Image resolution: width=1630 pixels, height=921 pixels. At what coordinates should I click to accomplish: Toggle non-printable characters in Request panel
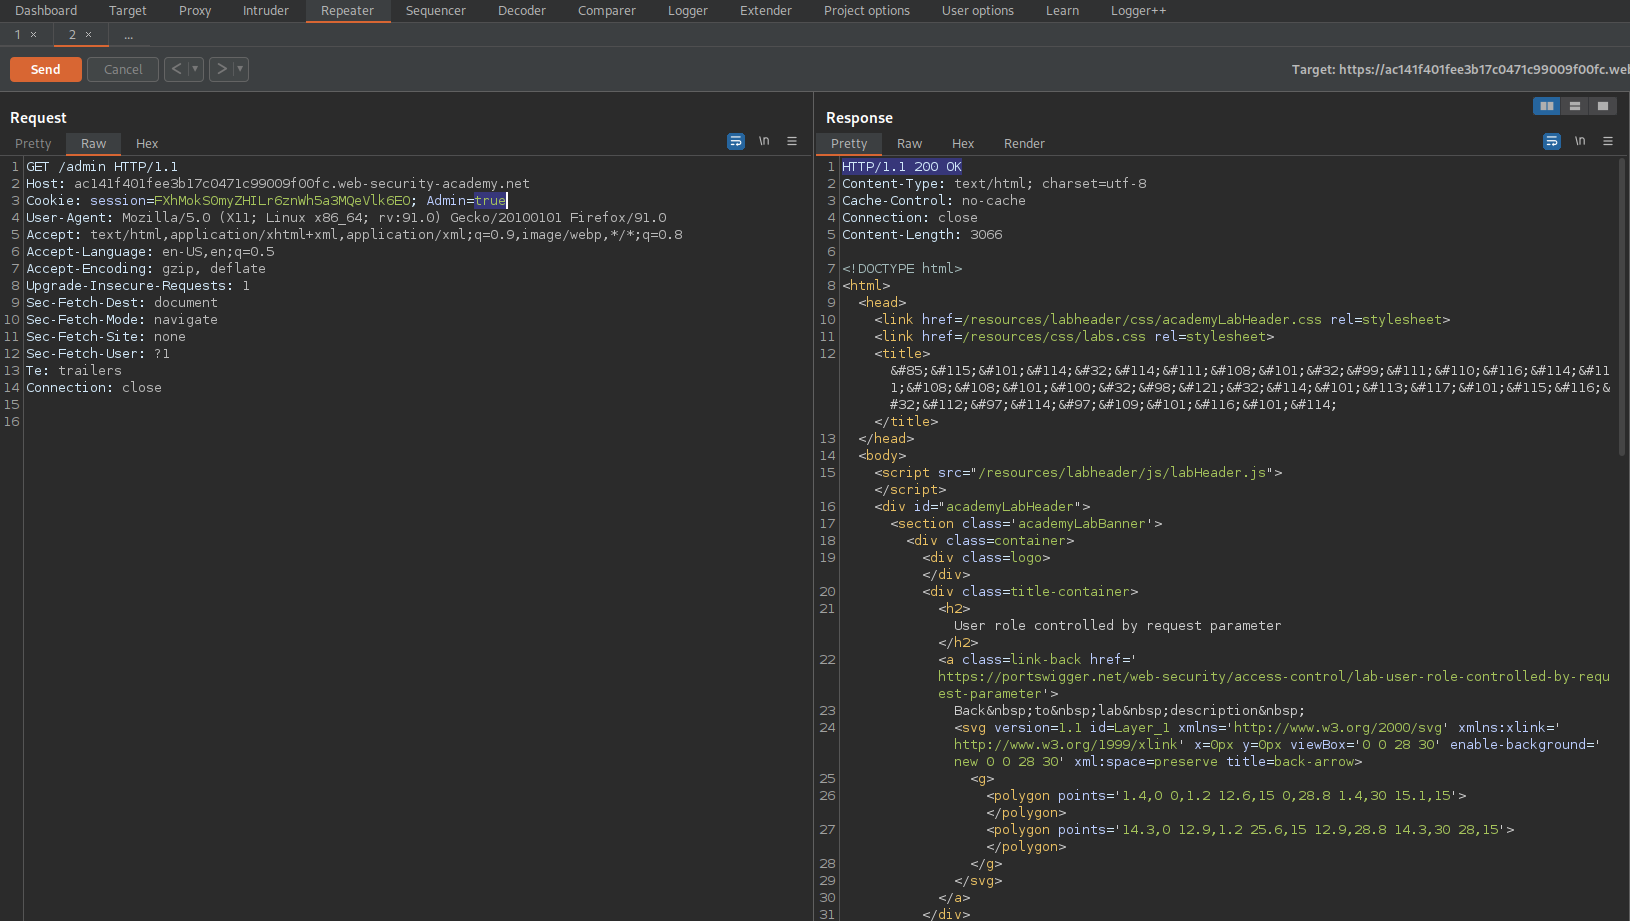pyautogui.click(x=764, y=142)
